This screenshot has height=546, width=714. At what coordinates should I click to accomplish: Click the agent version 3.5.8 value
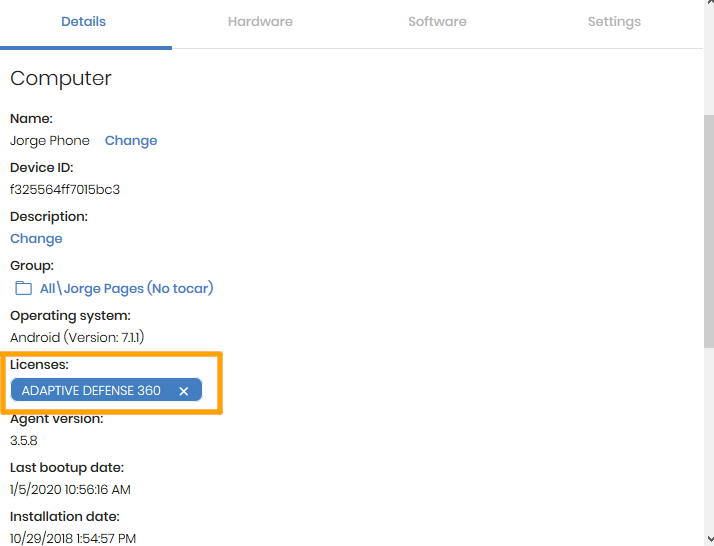click(24, 441)
